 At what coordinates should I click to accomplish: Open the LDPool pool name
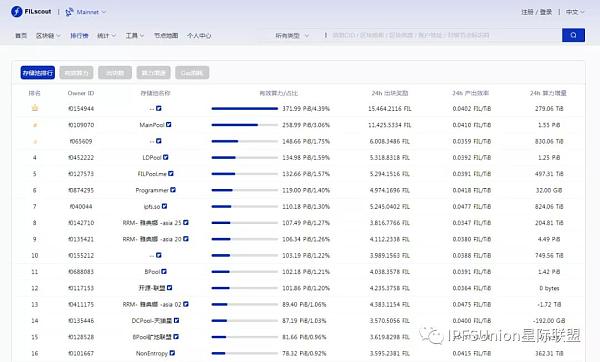152,158
